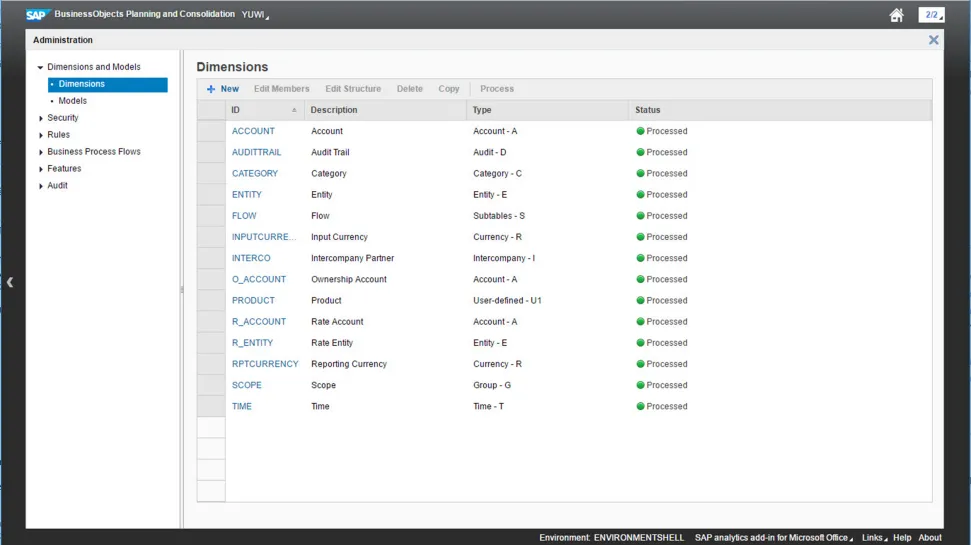Image resolution: width=971 pixels, height=545 pixels.
Task: Open the Links menu in footer
Action: 873,537
